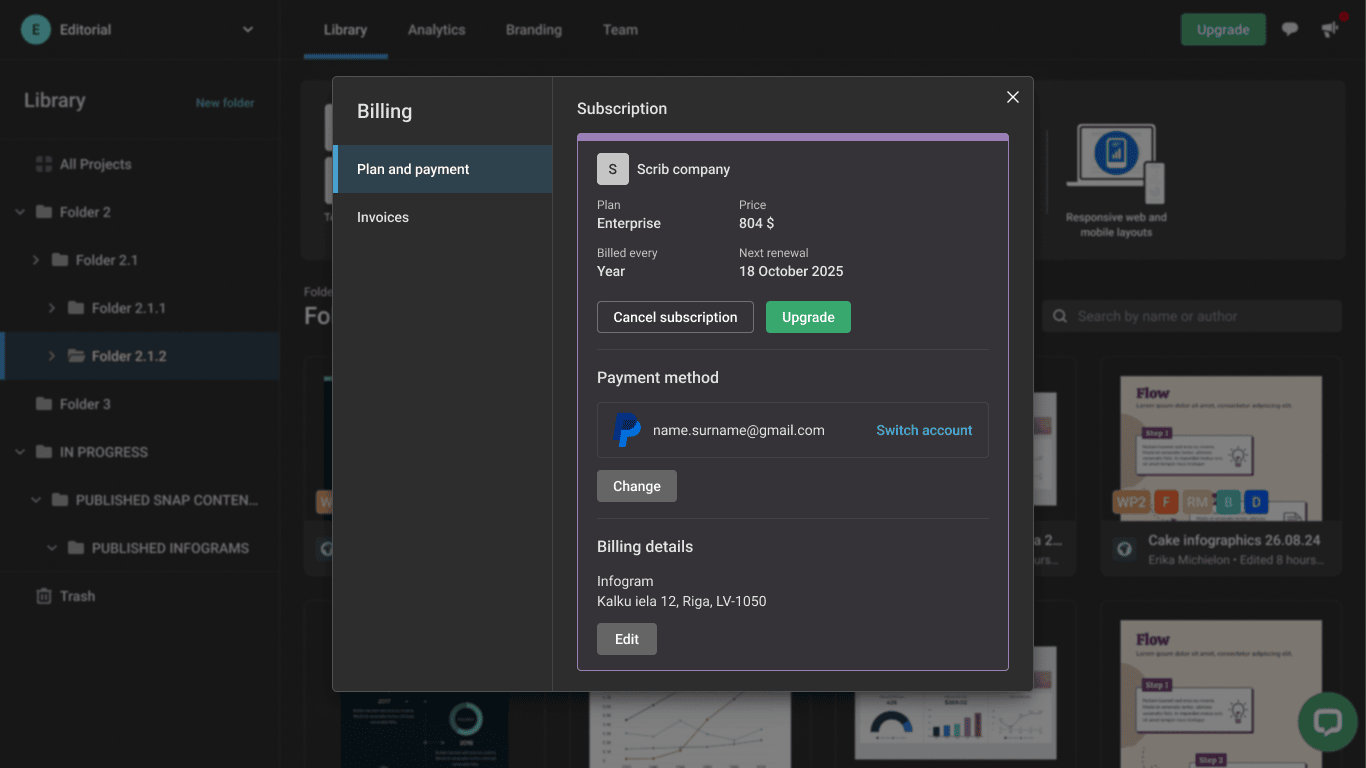1366x768 pixels.
Task: Open the Branding tab
Action: tap(534, 30)
